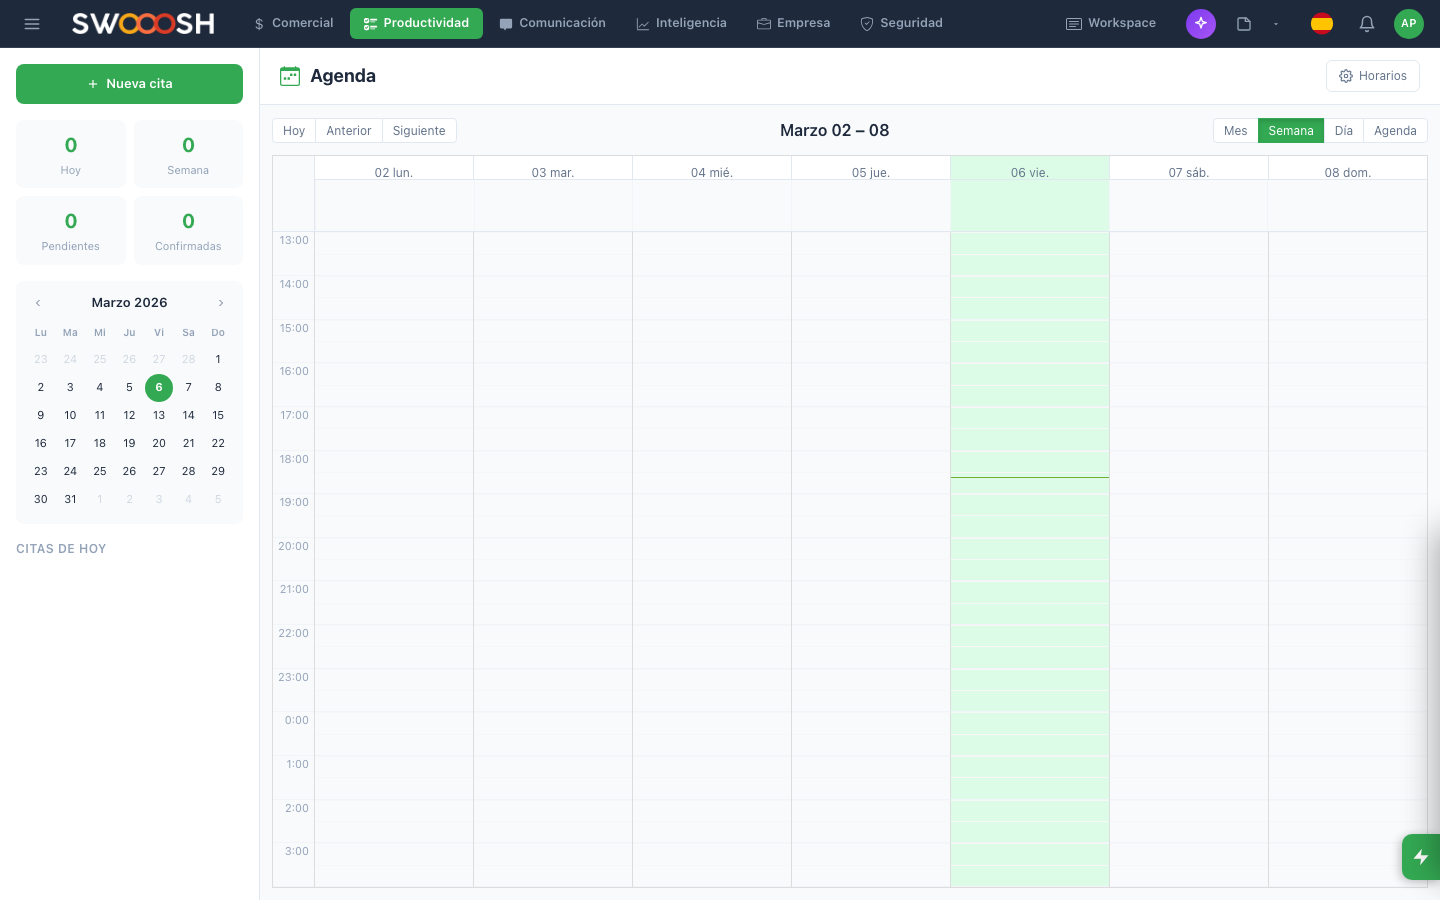Activate the Agenda view toggle
Image resolution: width=1440 pixels, height=900 pixels.
coord(1394,130)
